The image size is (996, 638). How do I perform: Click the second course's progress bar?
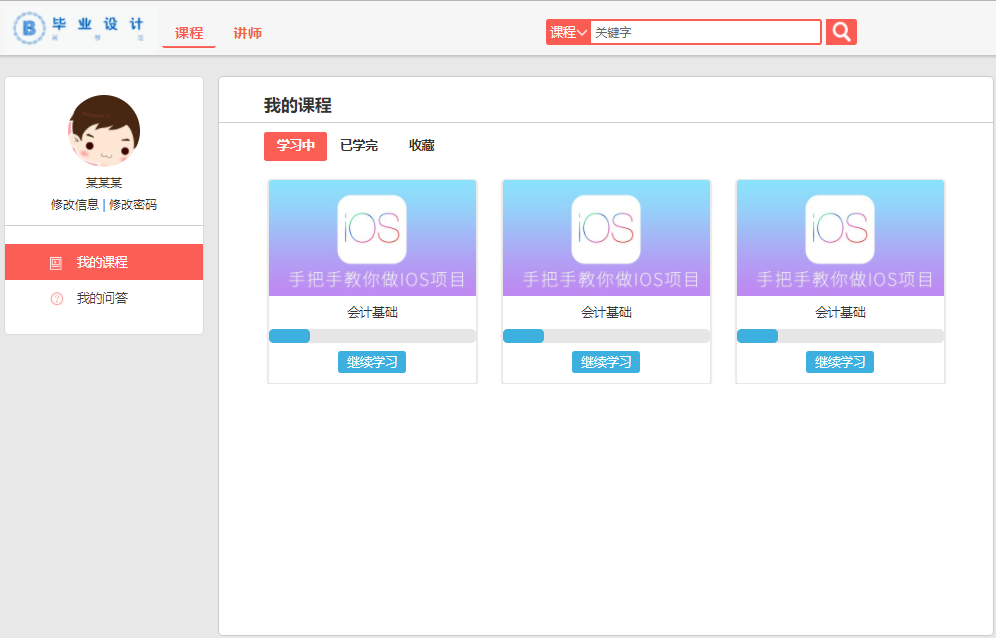click(x=606, y=336)
